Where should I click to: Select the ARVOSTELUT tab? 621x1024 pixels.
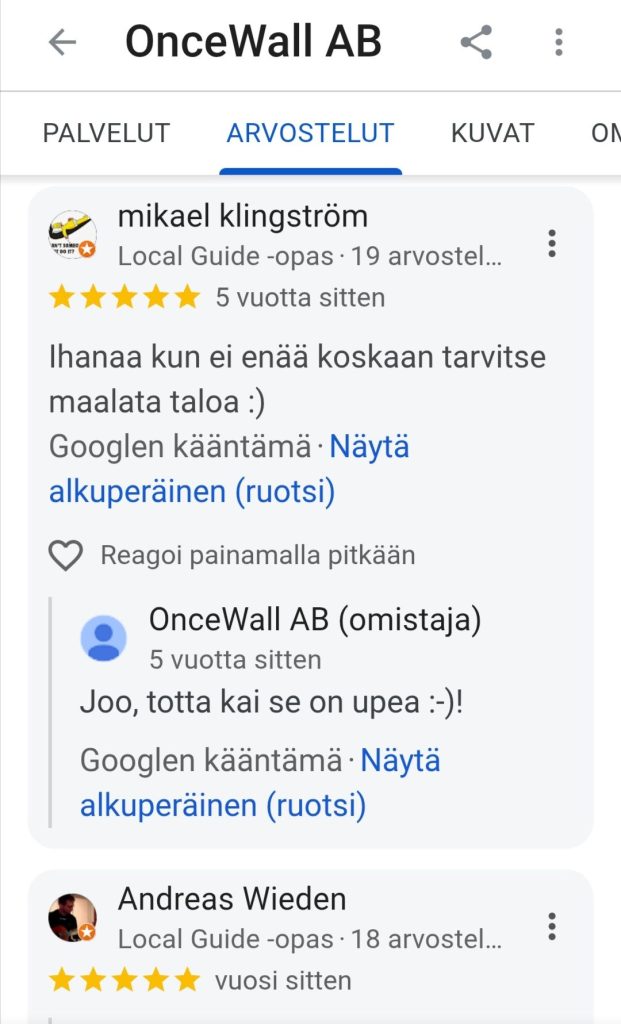point(310,133)
